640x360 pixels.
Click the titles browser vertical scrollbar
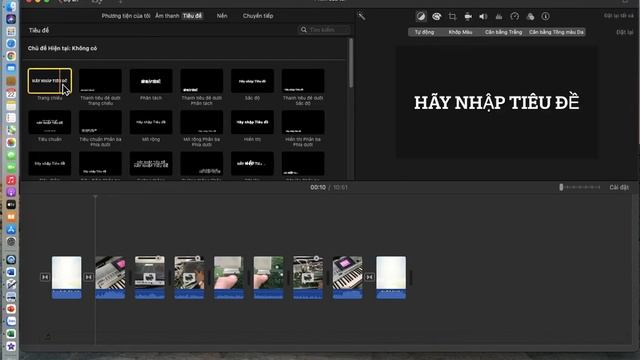tap(351, 63)
